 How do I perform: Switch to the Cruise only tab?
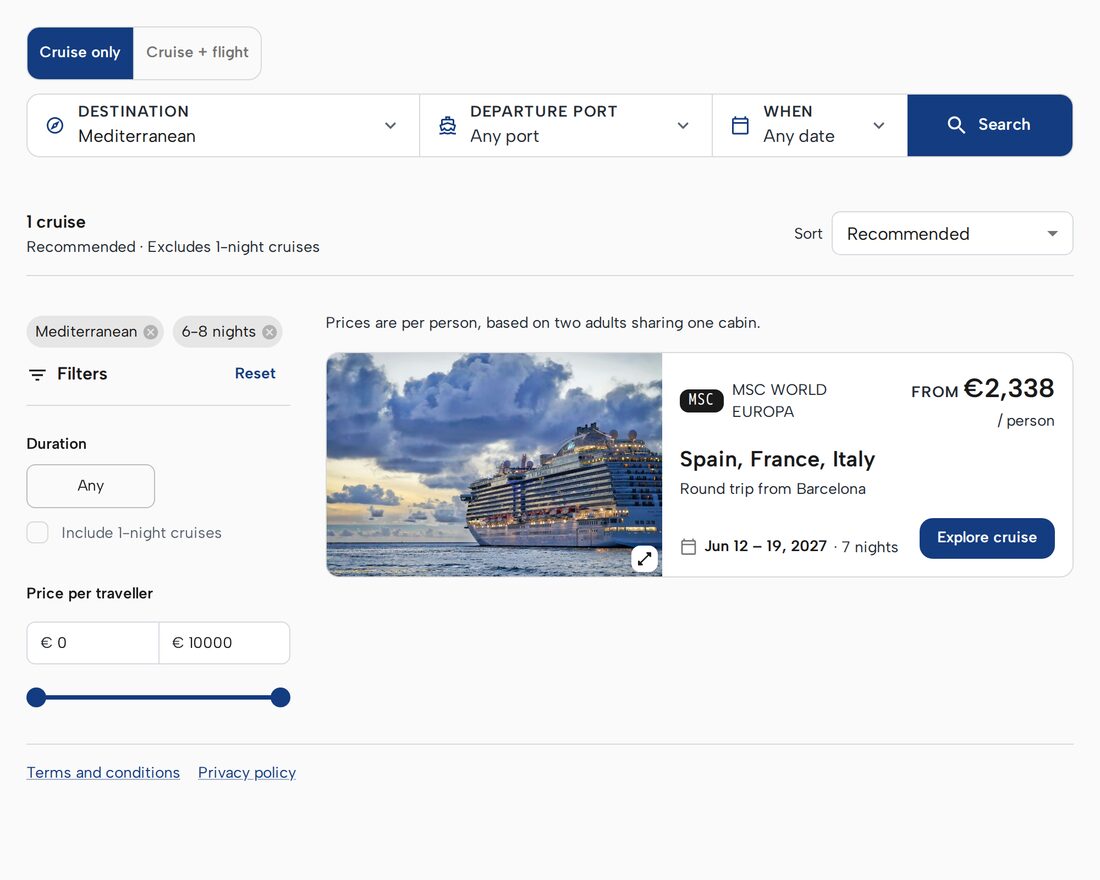click(x=80, y=53)
